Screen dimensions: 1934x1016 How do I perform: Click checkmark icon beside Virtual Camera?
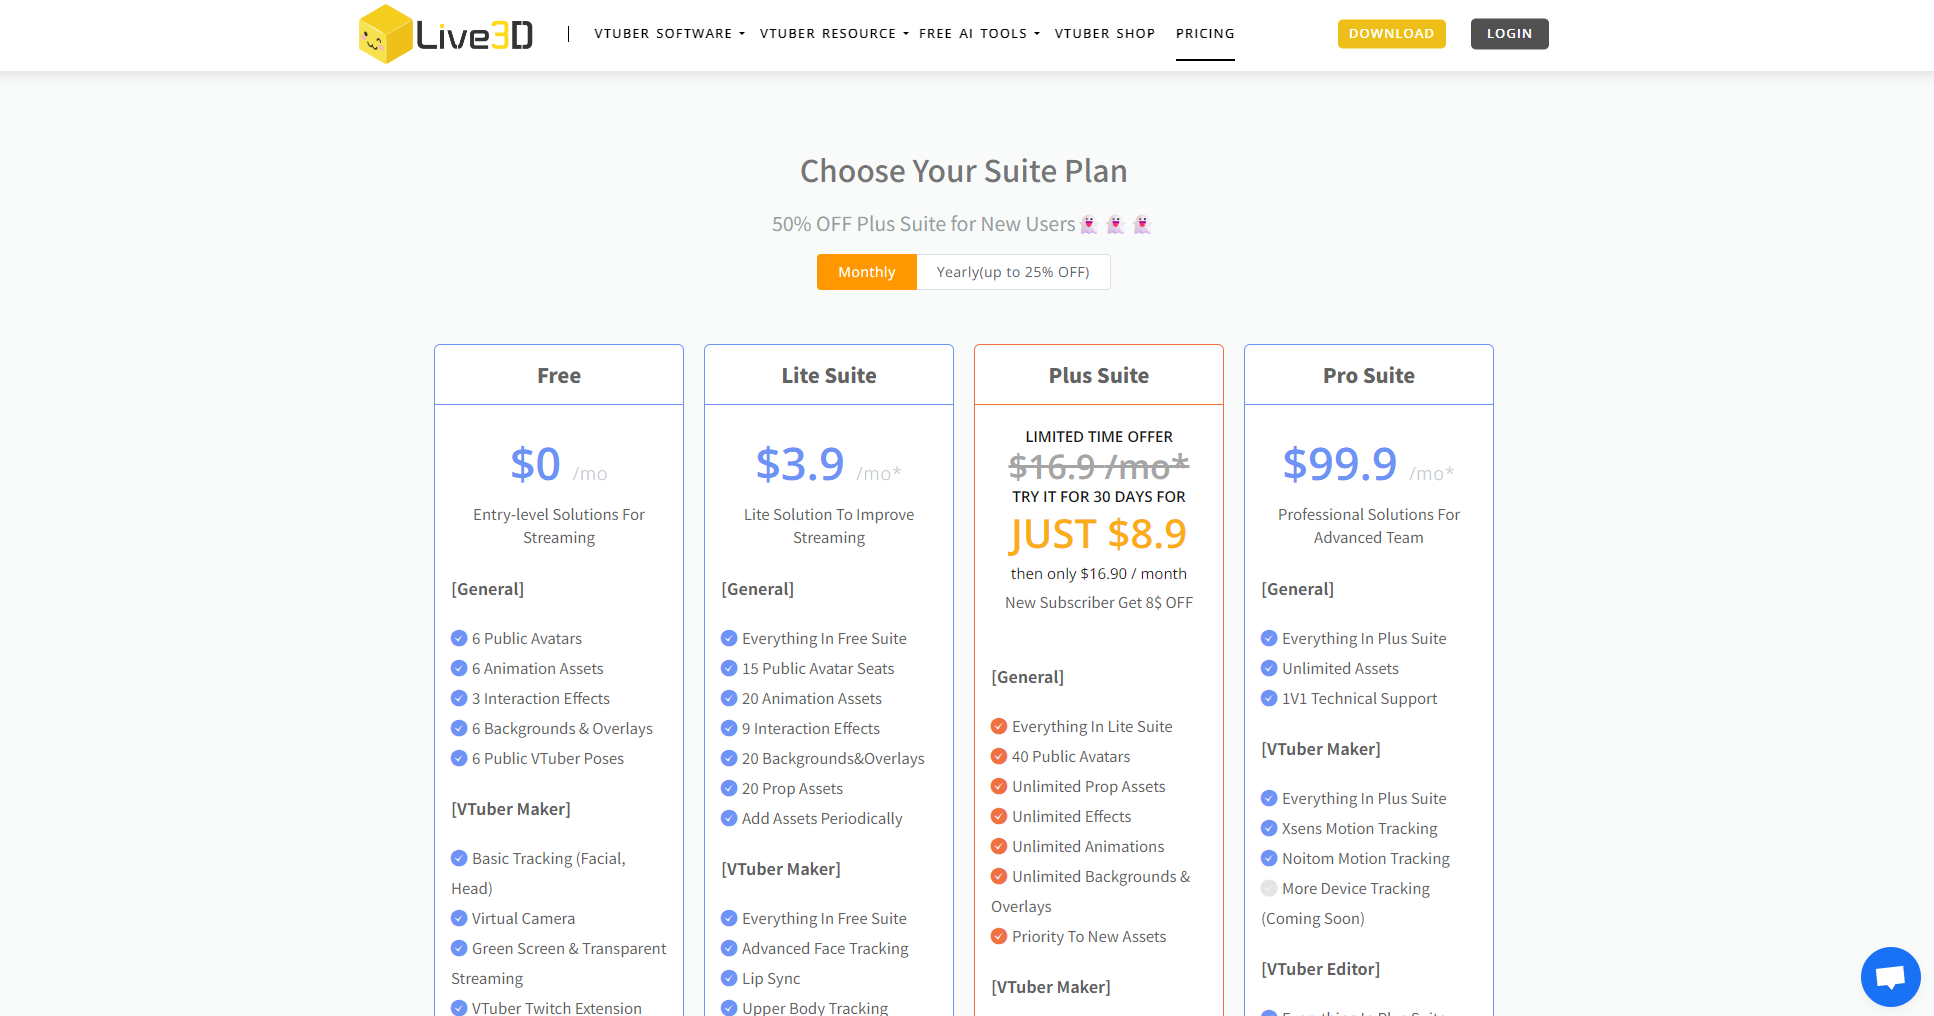459,918
